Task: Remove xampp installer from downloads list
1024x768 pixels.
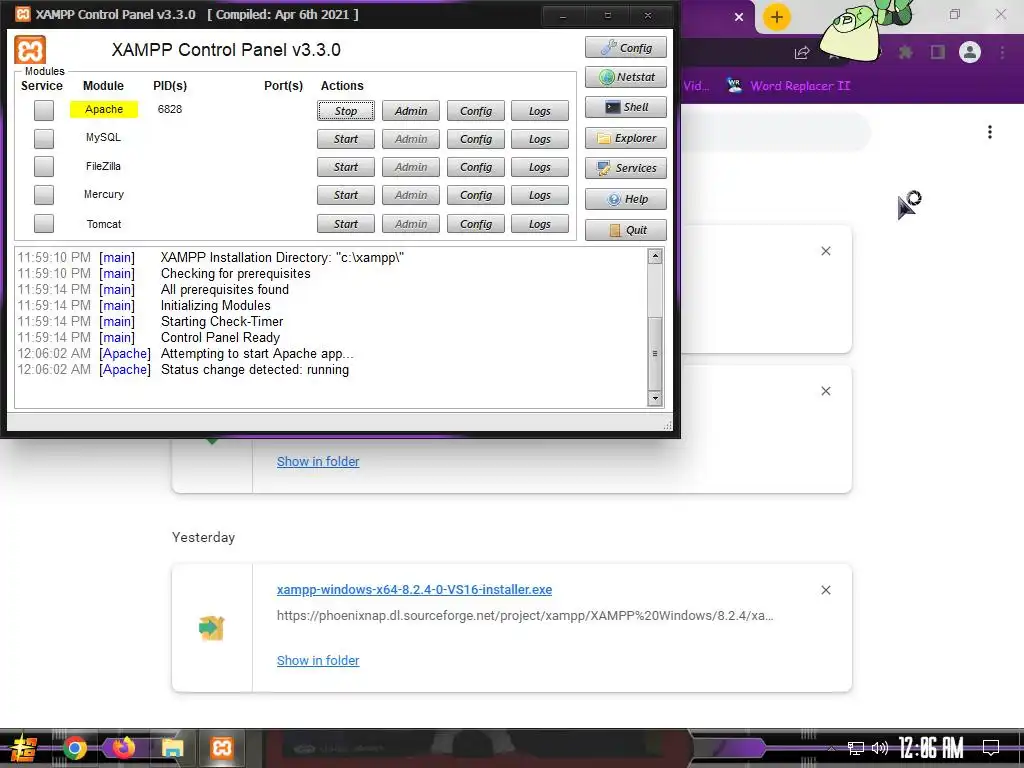Action: click(x=825, y=590)
